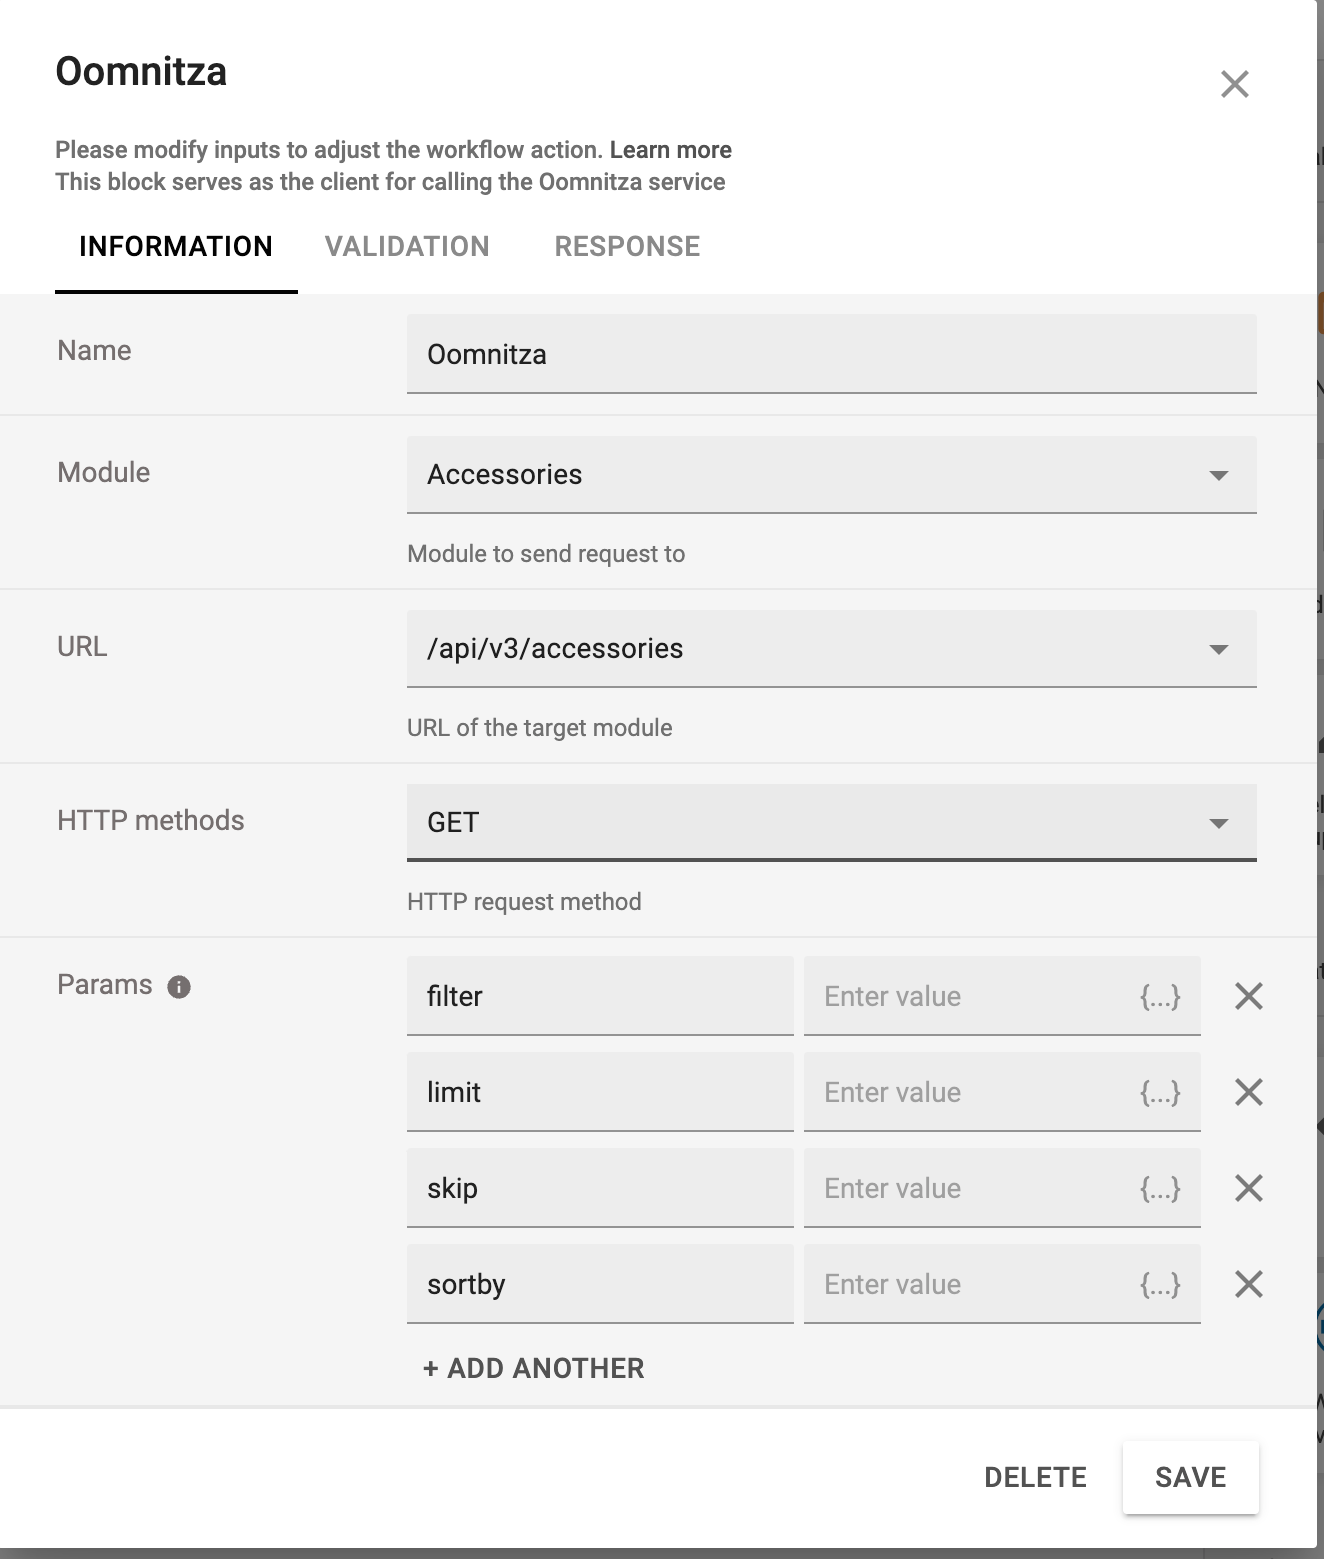Open the HTTP methods dropdown
This screenshot has height=1559, width=1324.
click(x=832, y=823)
